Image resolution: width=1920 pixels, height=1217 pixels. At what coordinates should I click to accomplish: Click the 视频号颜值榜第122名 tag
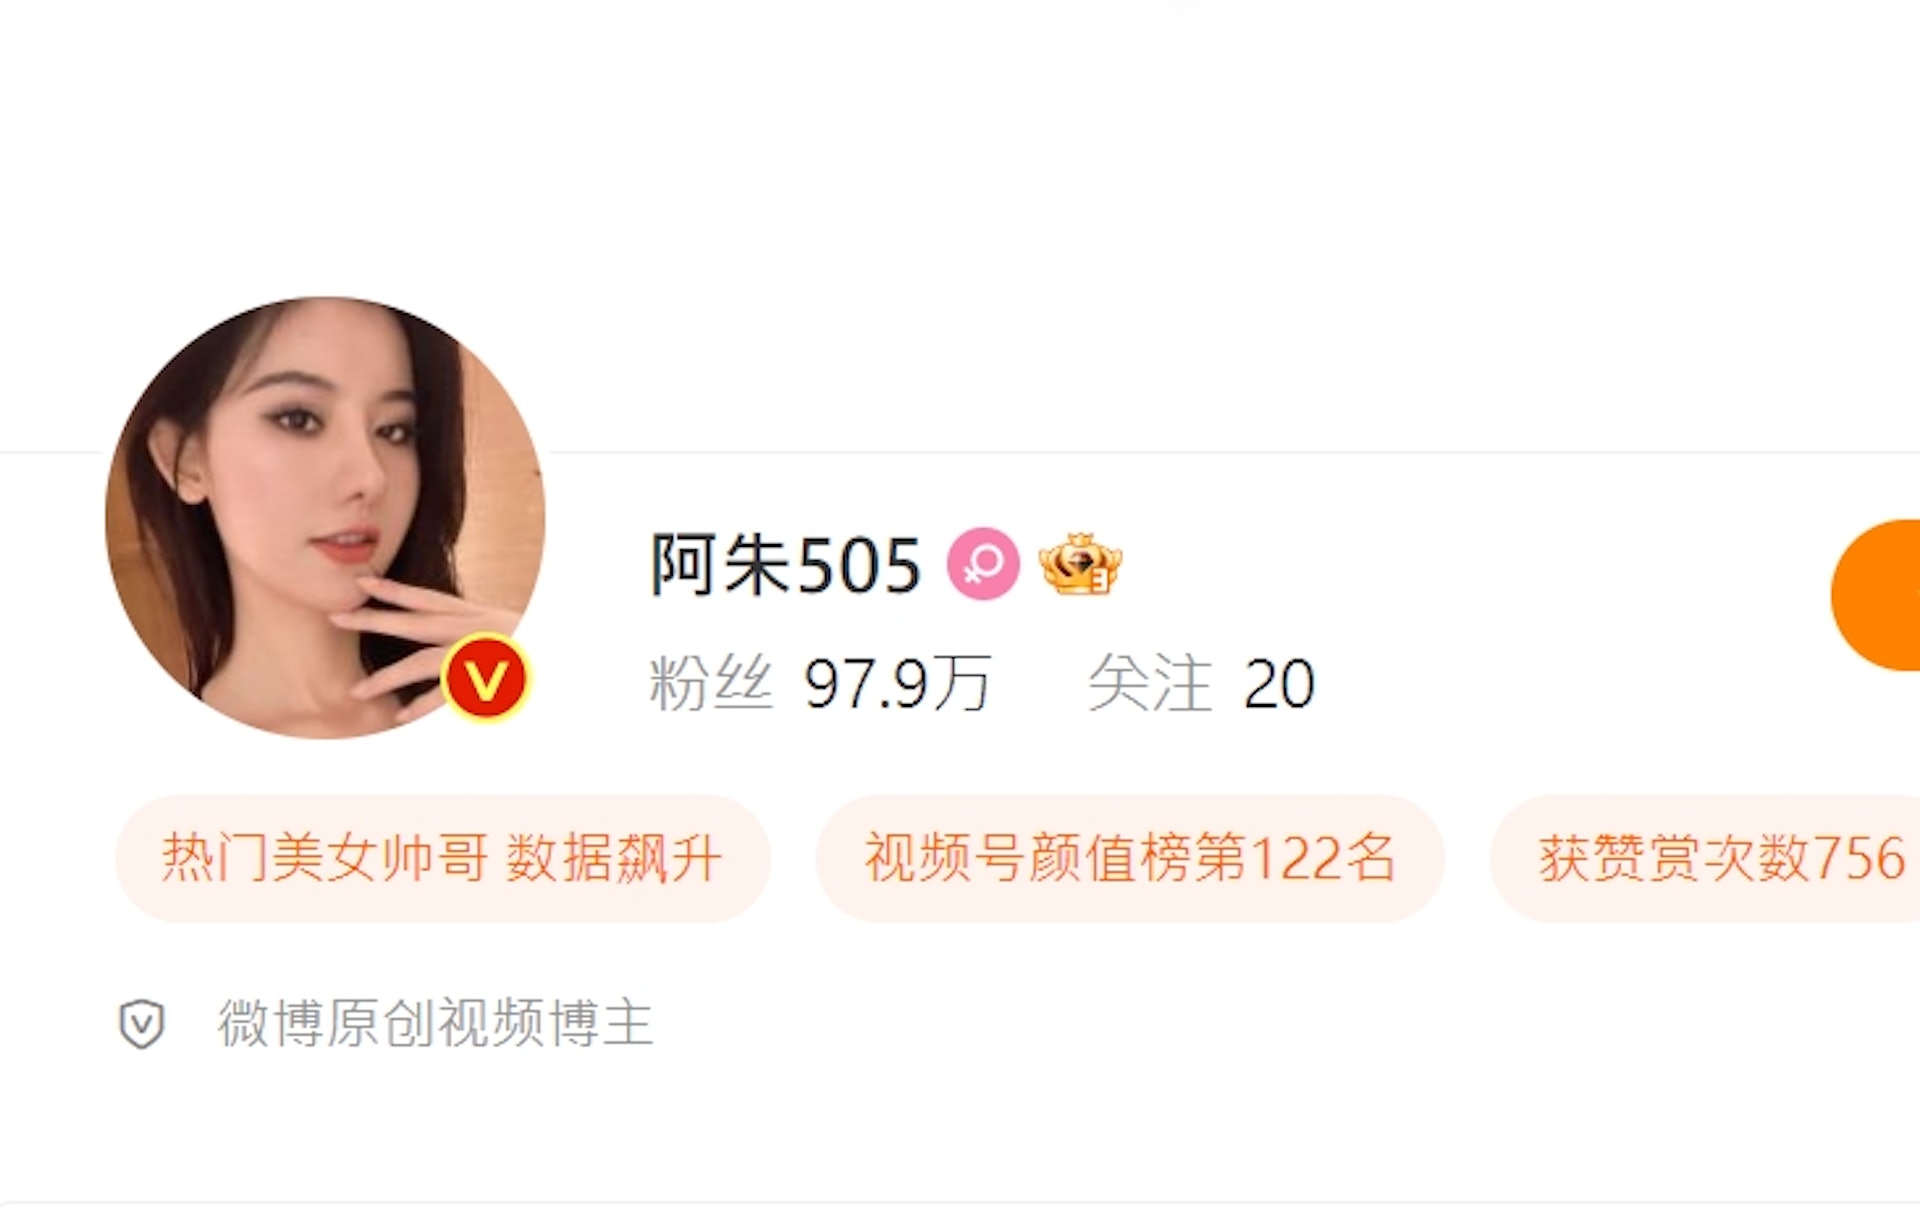pyautogui.click(x=1130, y=859)
